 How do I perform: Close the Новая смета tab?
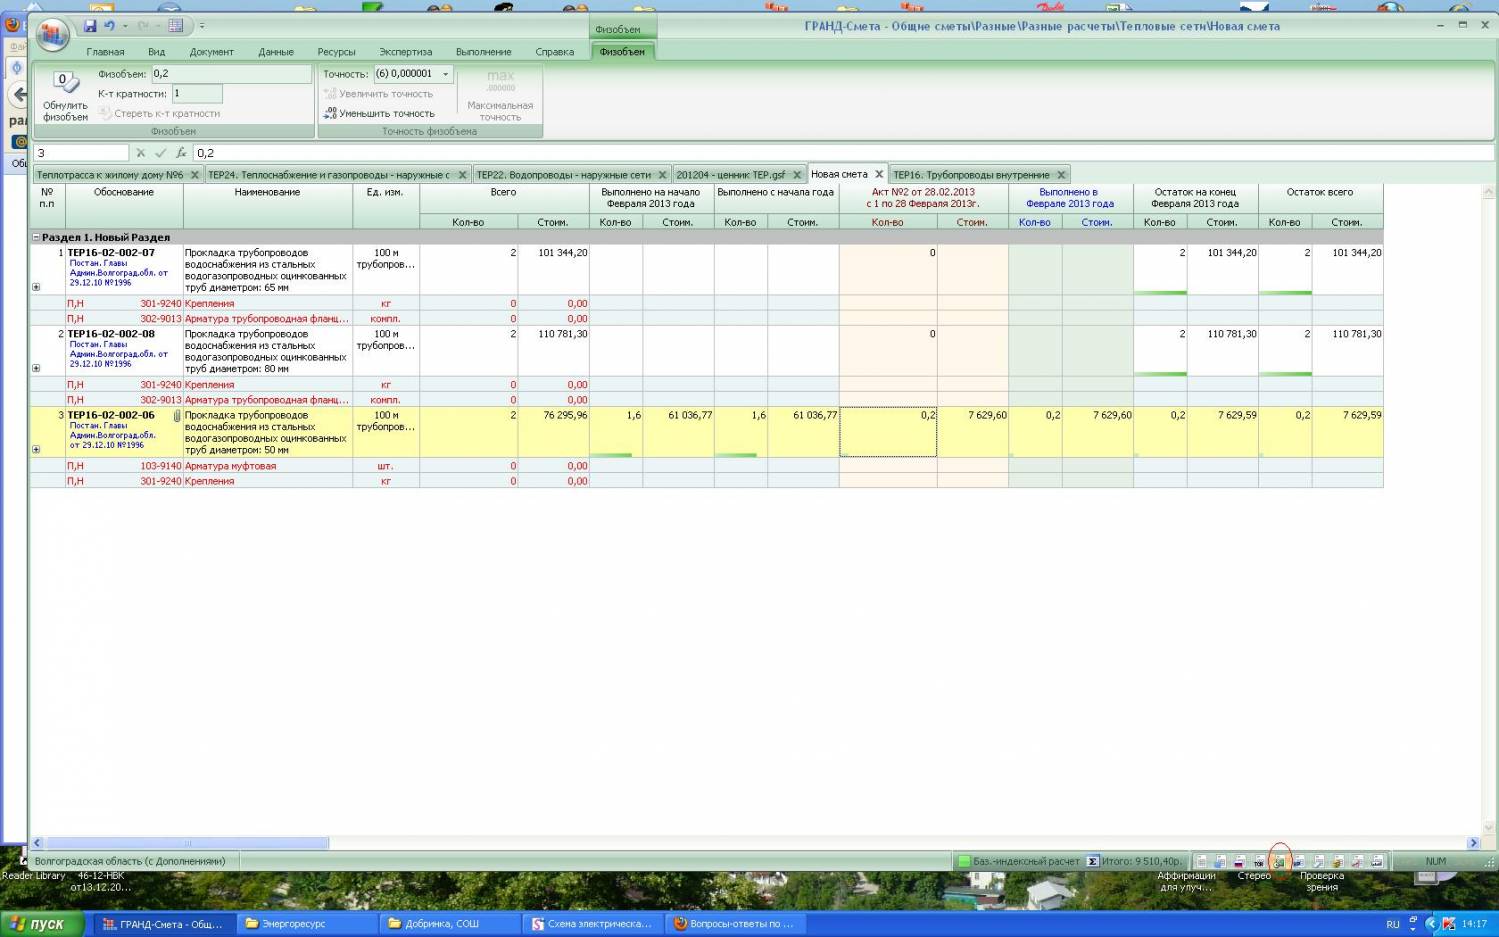click(x=879, y=174)
